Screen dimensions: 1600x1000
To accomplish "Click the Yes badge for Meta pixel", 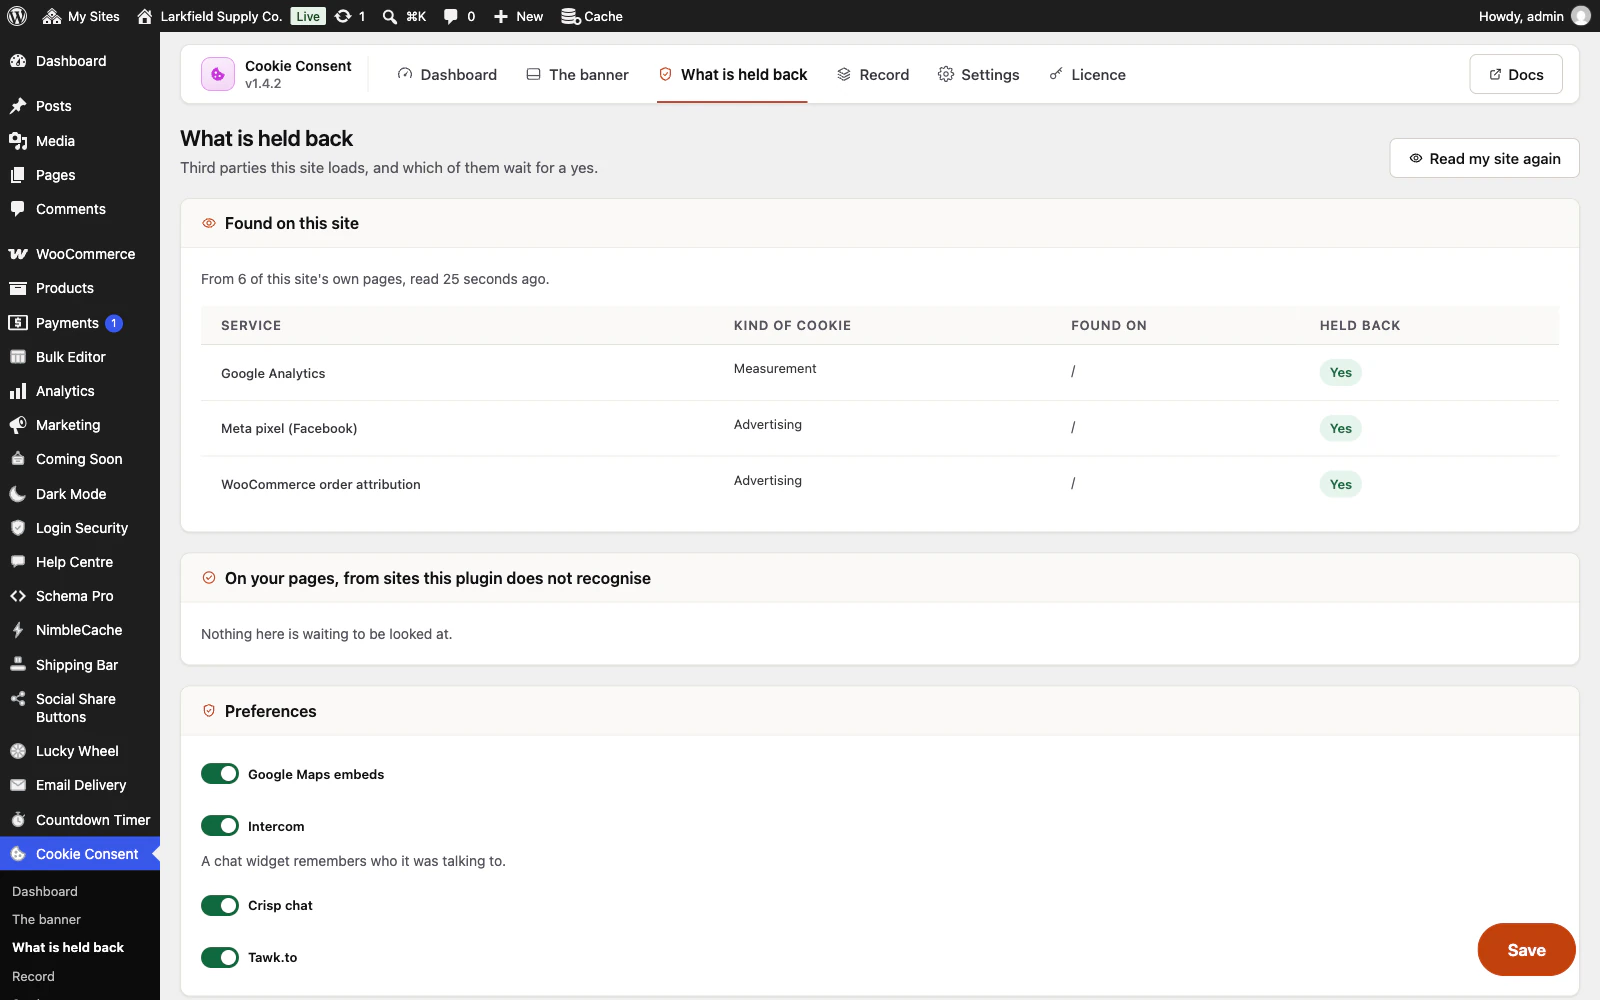I will pyautogui.click(x=1341, y=429).
